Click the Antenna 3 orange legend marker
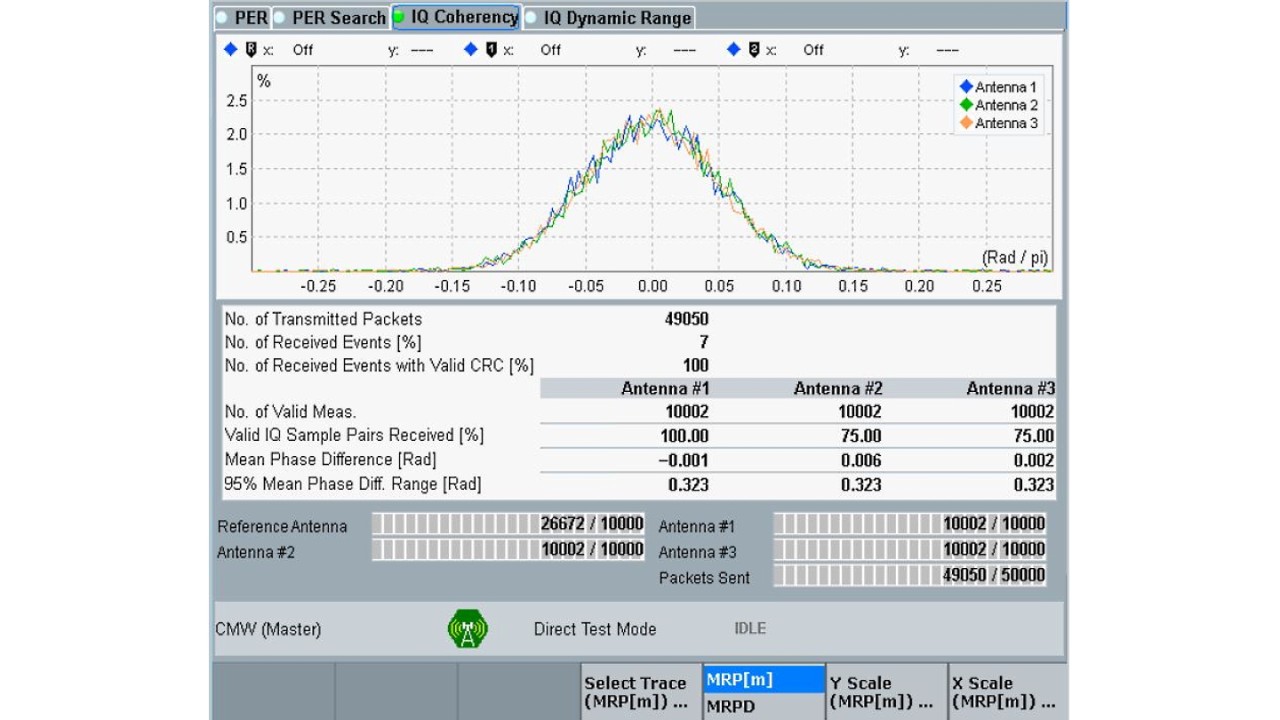Screen dimensions: 1280x720 (966, 123)
